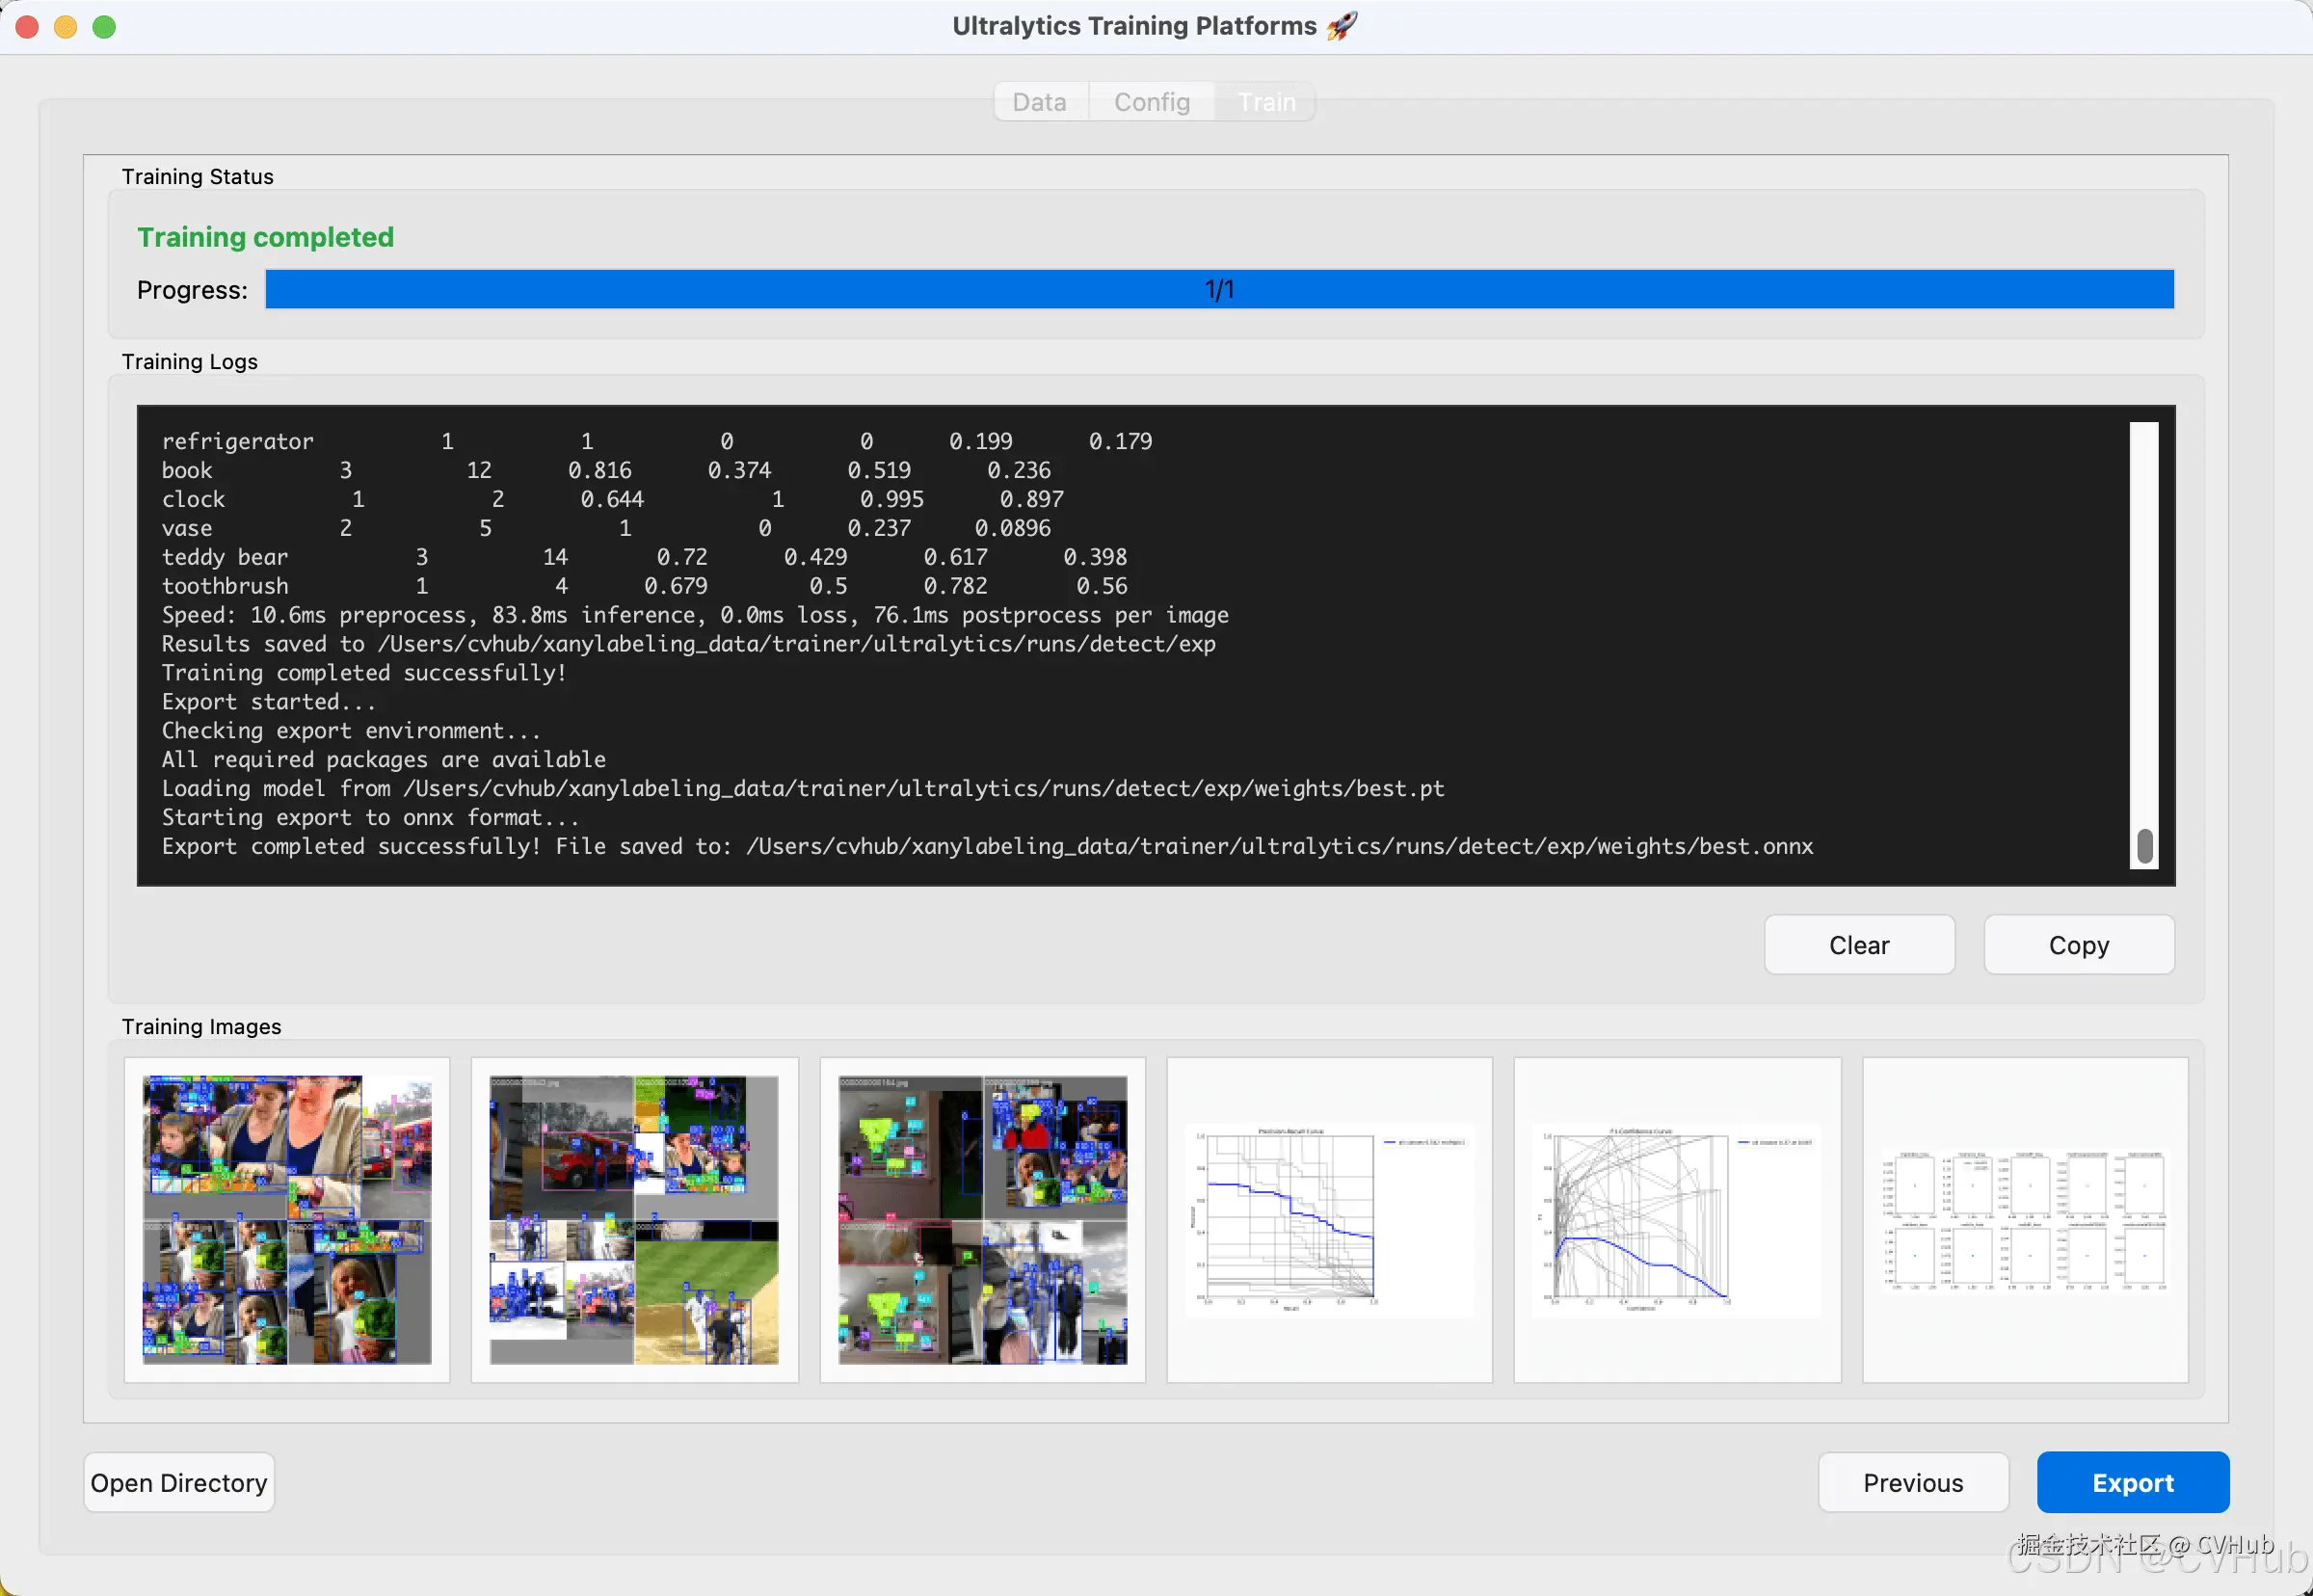Open the first training batch mosaic thumbnail

point(287,1220)
